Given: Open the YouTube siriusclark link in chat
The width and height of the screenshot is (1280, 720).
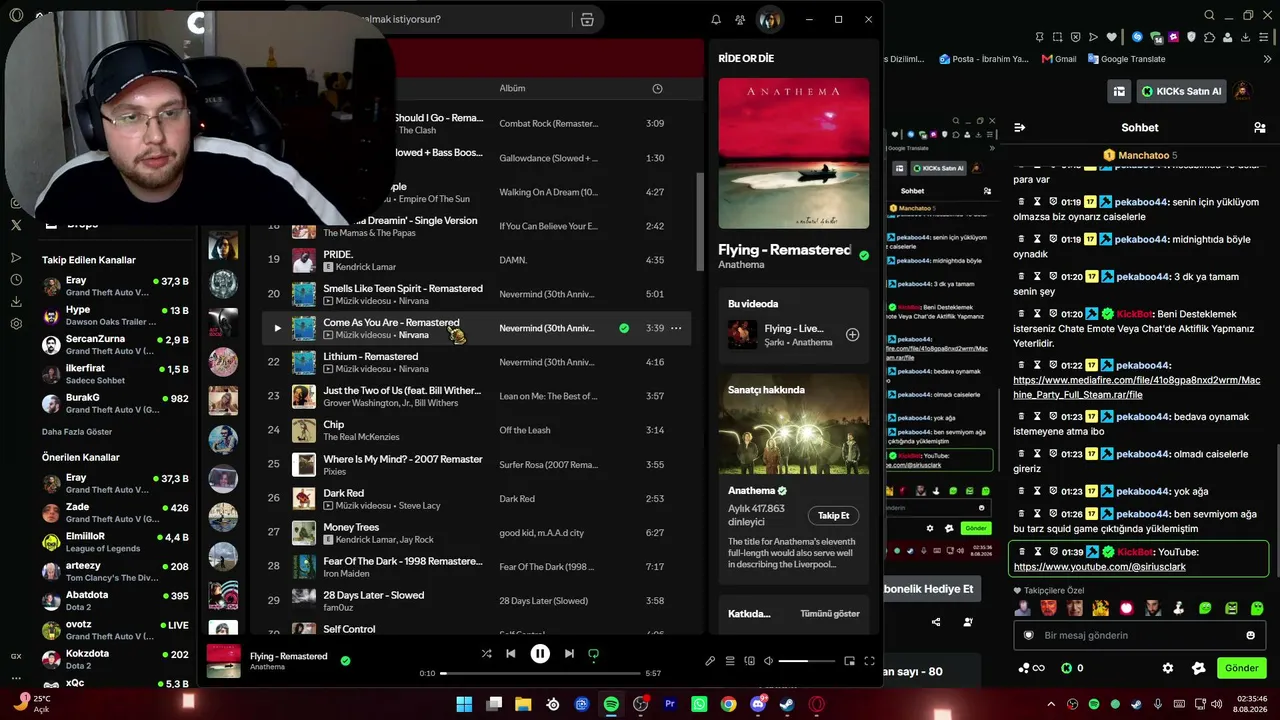Looking at the screenshot, I should [x=1099, y=567].
